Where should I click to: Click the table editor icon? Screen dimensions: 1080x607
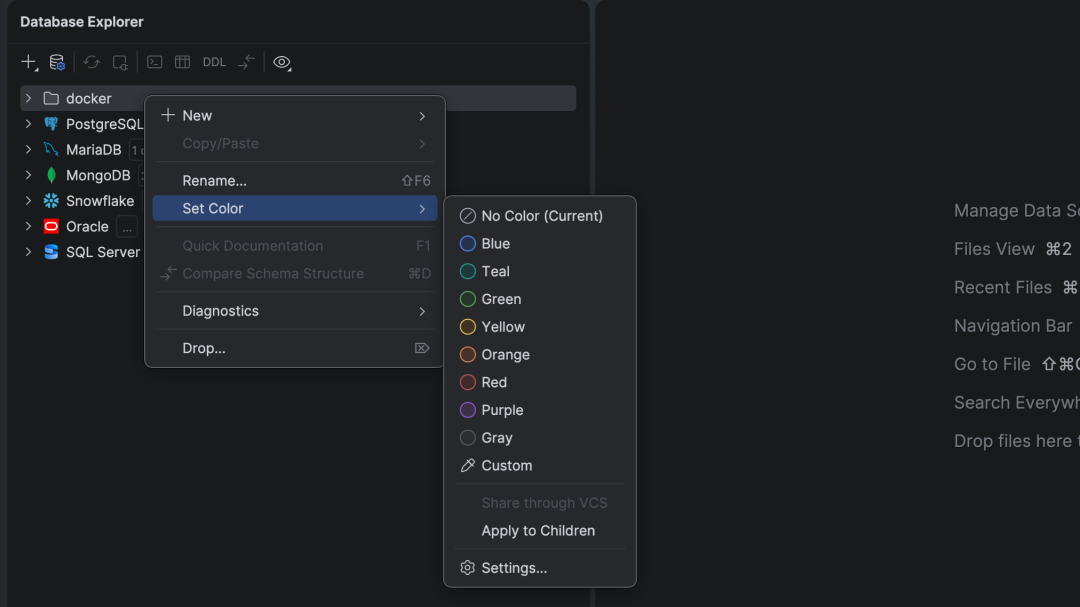coord(183,62)
